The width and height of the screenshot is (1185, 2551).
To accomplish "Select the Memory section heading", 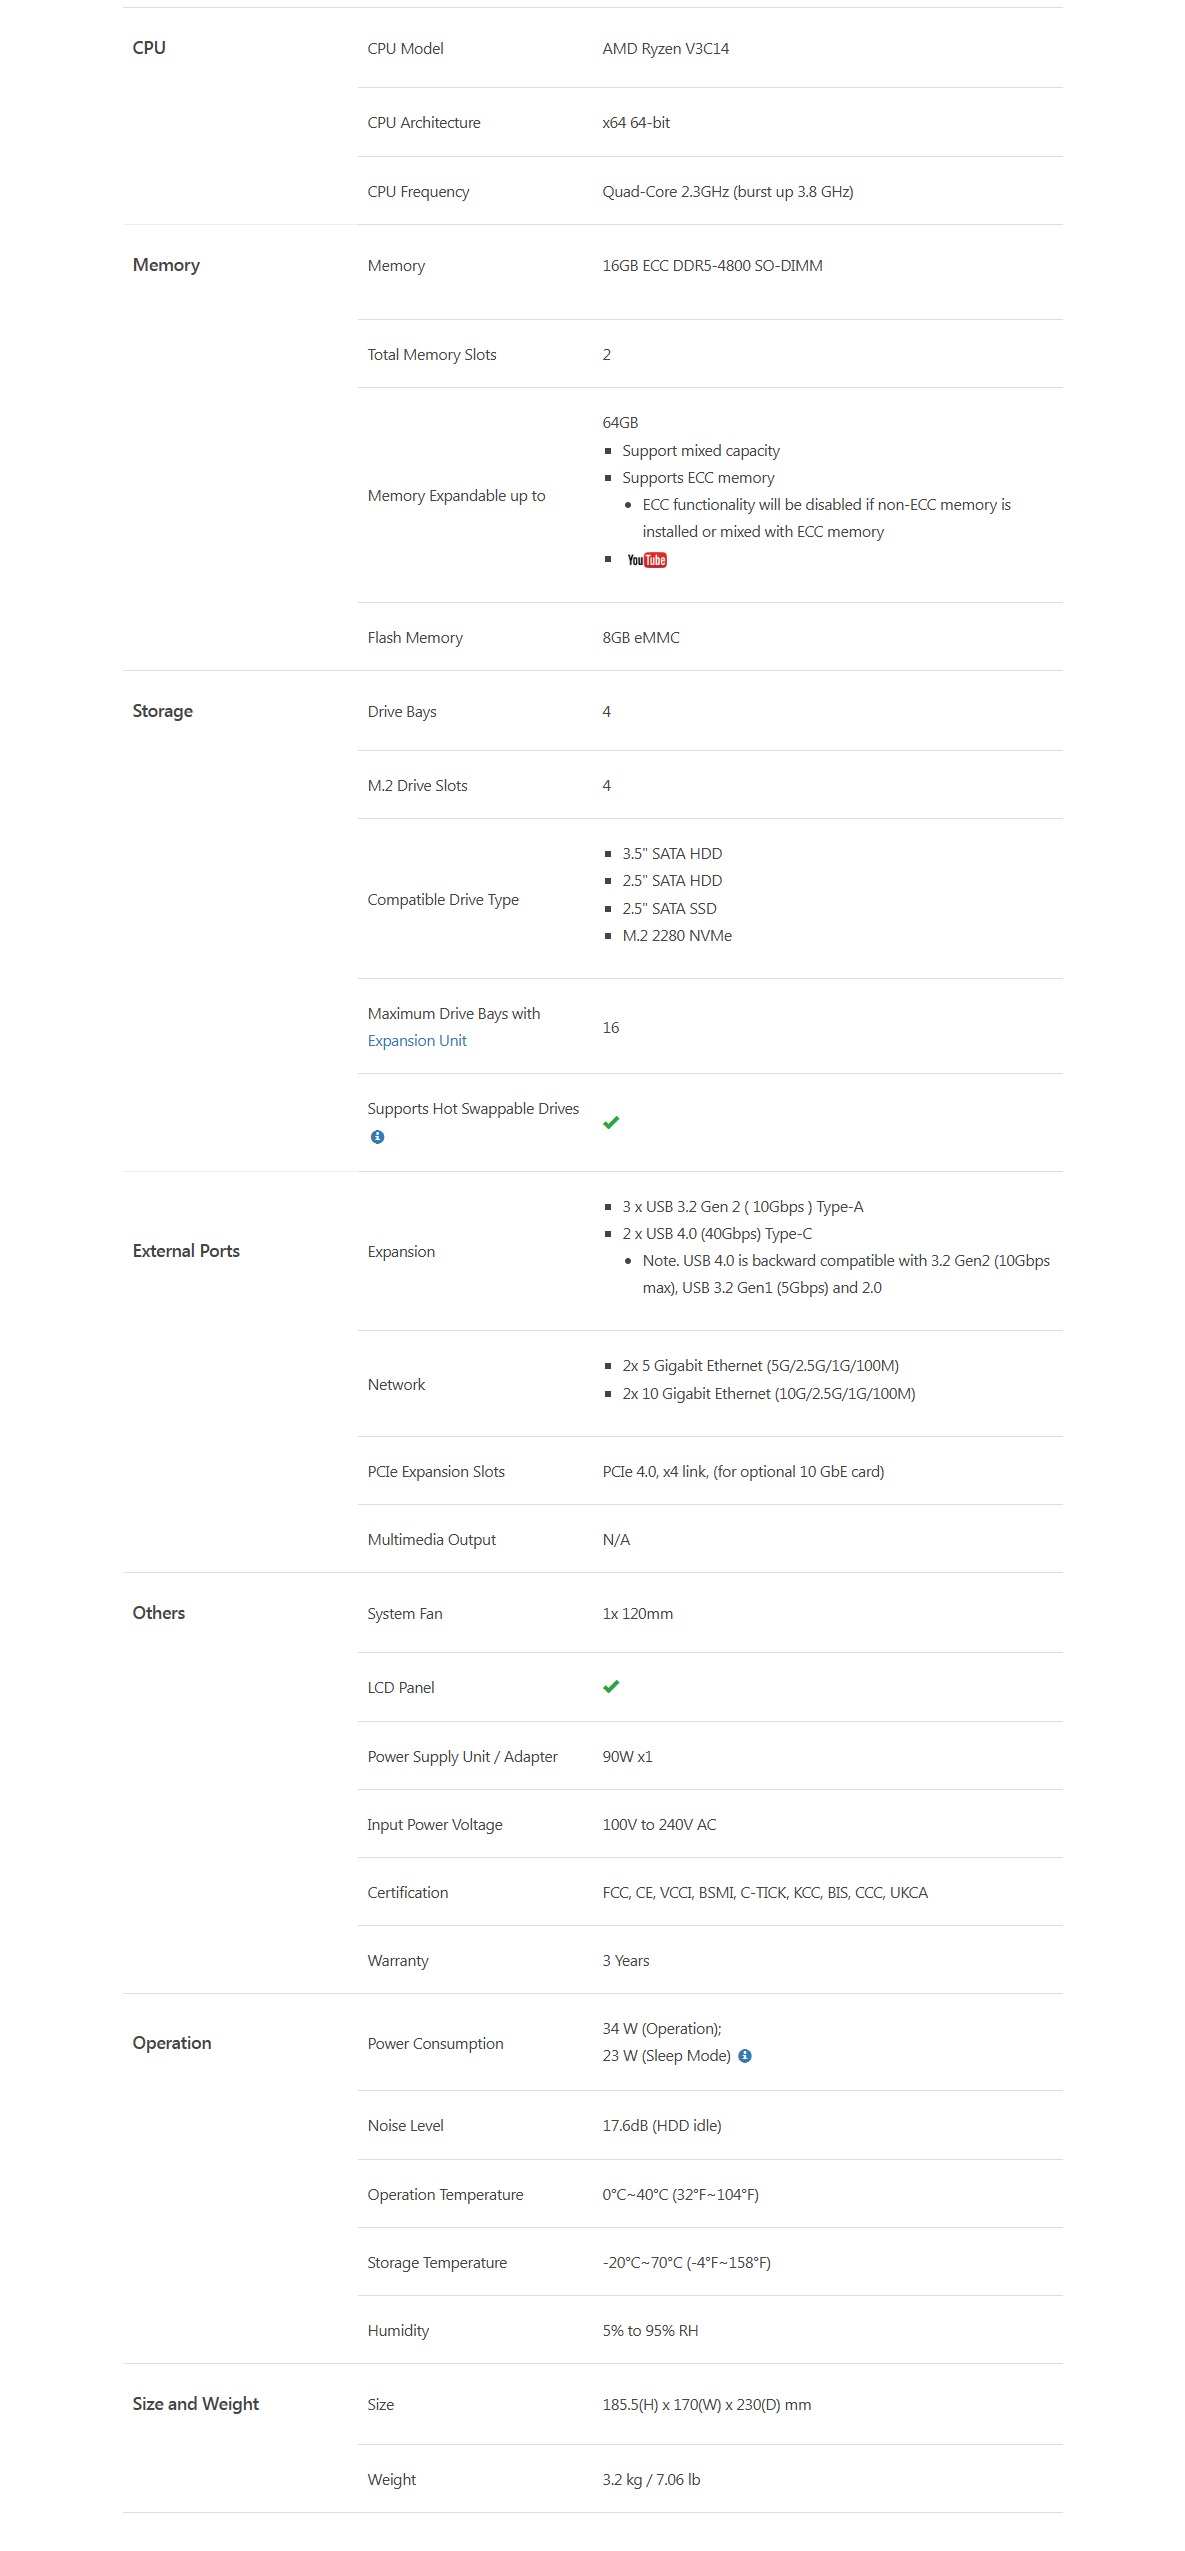I will 166,265.
